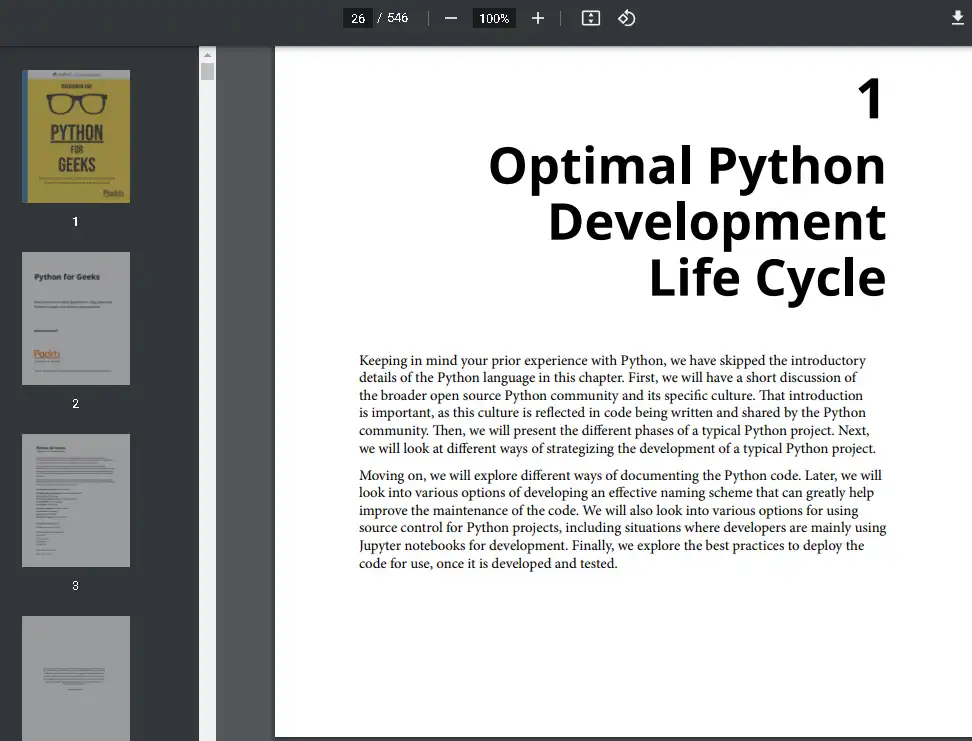The width and height of the screenshot is (972, 741).
Task: Rotate the document counterclockwise
Action: 627,18
